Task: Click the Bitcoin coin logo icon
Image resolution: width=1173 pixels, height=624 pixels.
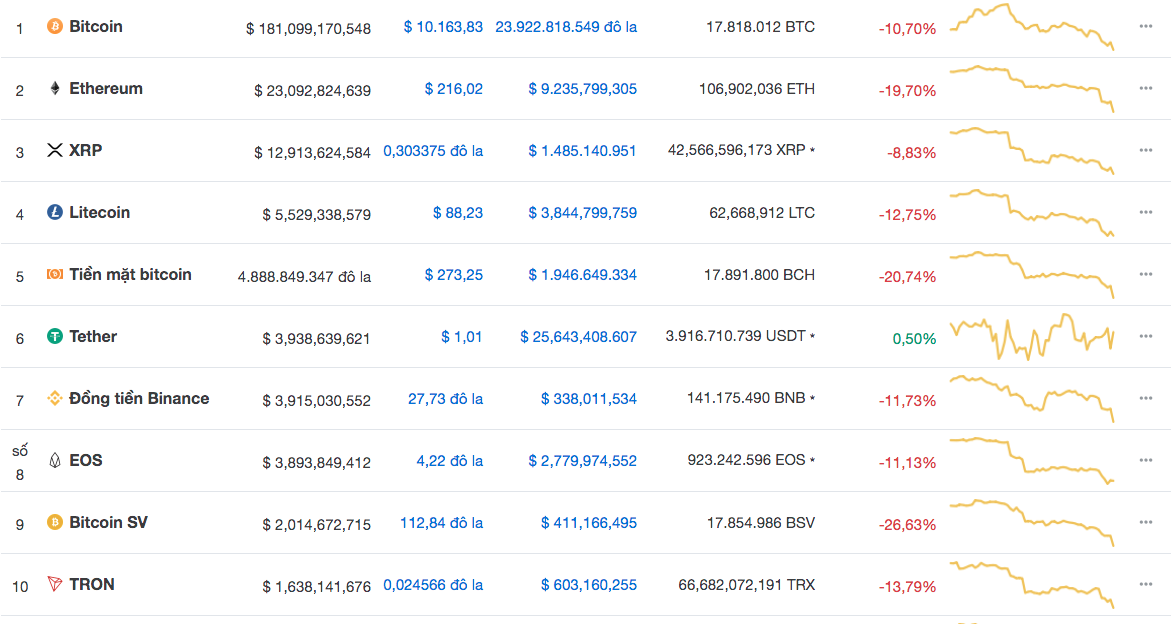Action: point(55,27)
